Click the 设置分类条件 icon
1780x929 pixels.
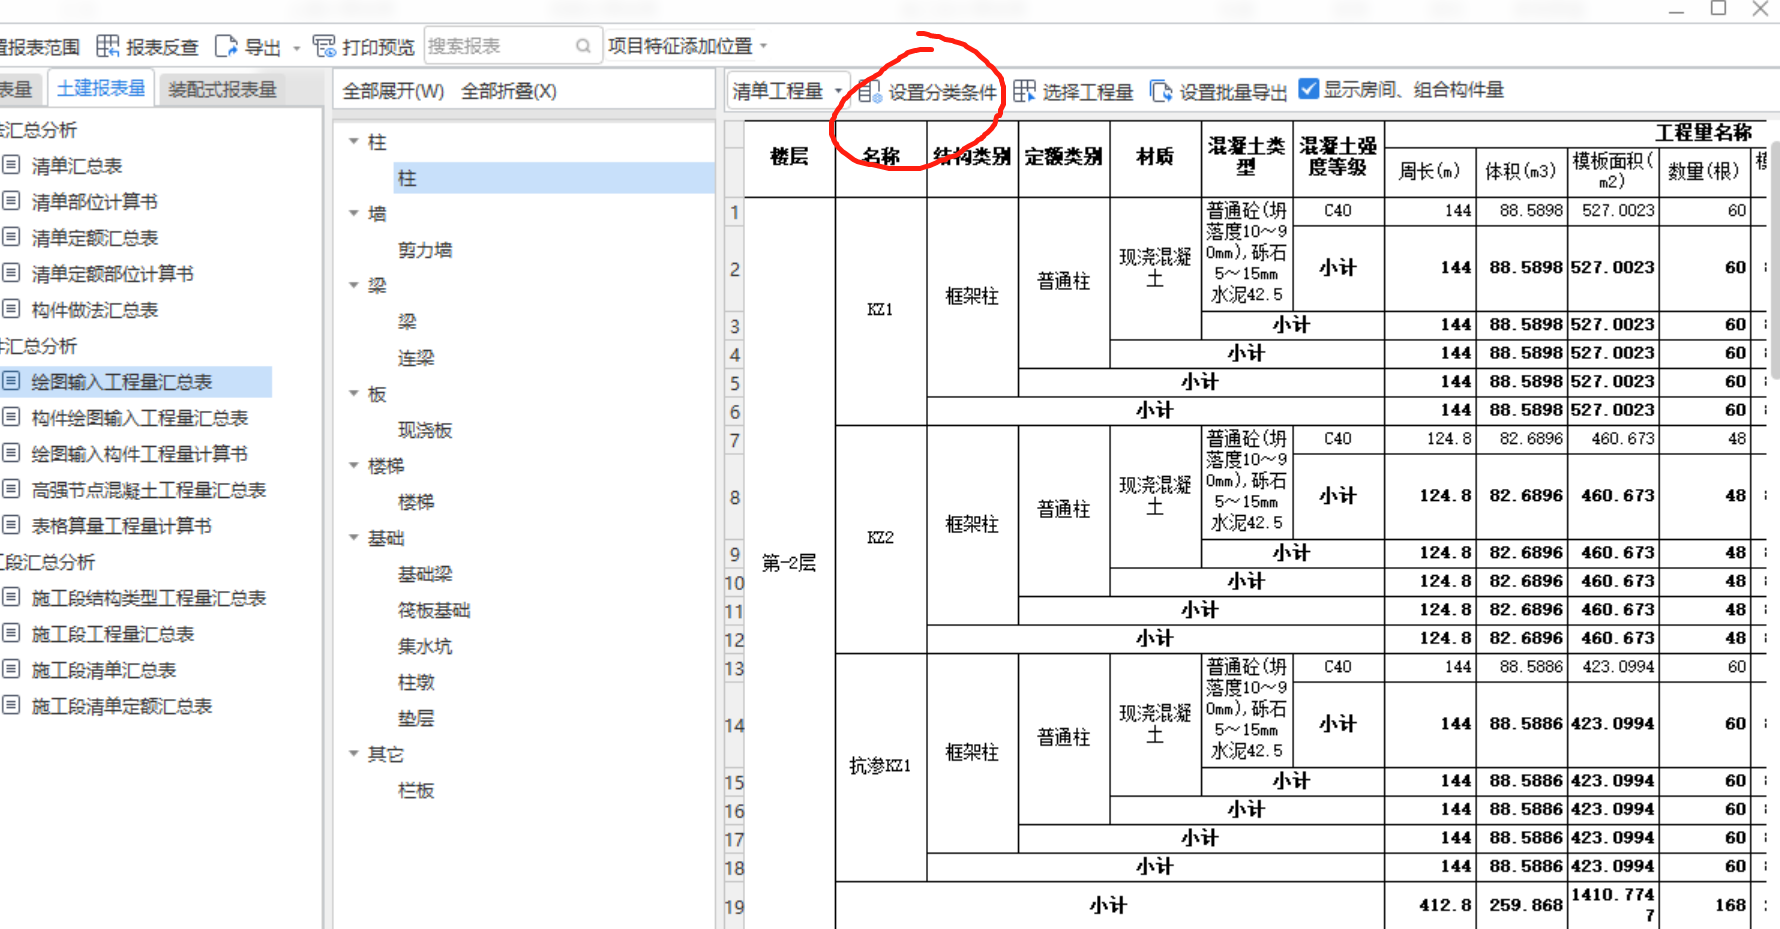click(870, 92)
